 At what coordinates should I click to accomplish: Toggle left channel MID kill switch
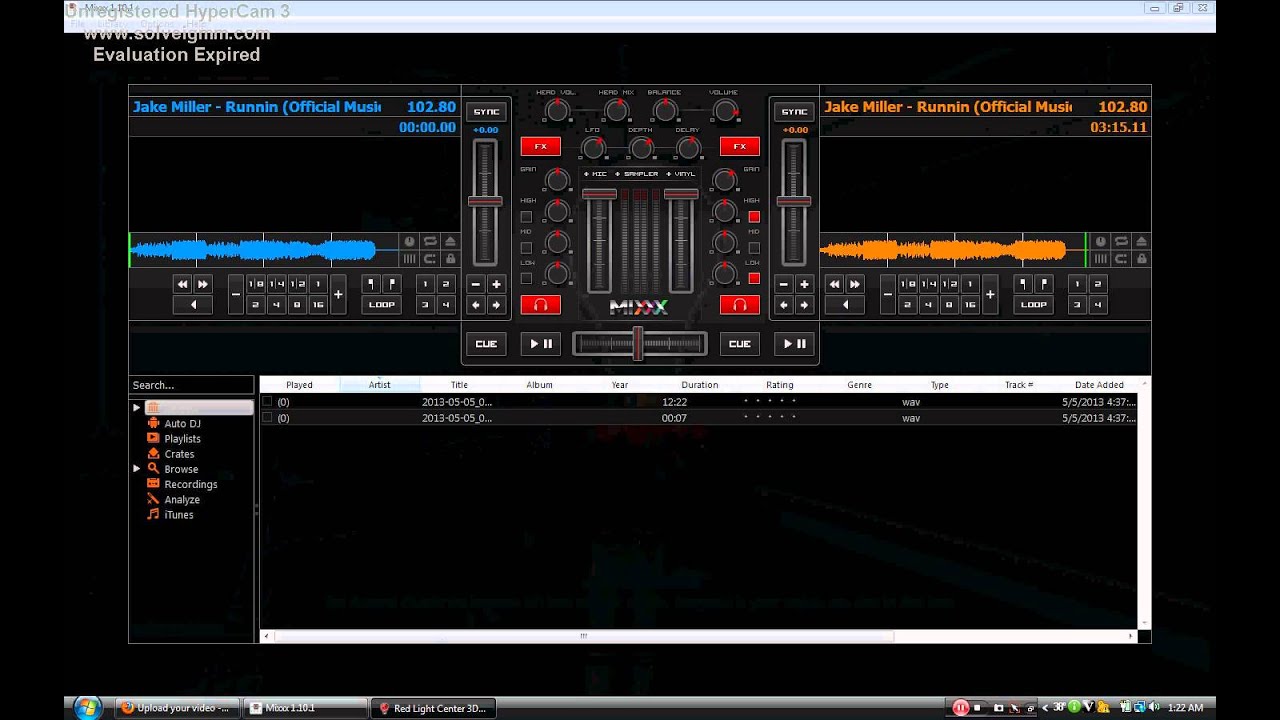click(527, 248)
